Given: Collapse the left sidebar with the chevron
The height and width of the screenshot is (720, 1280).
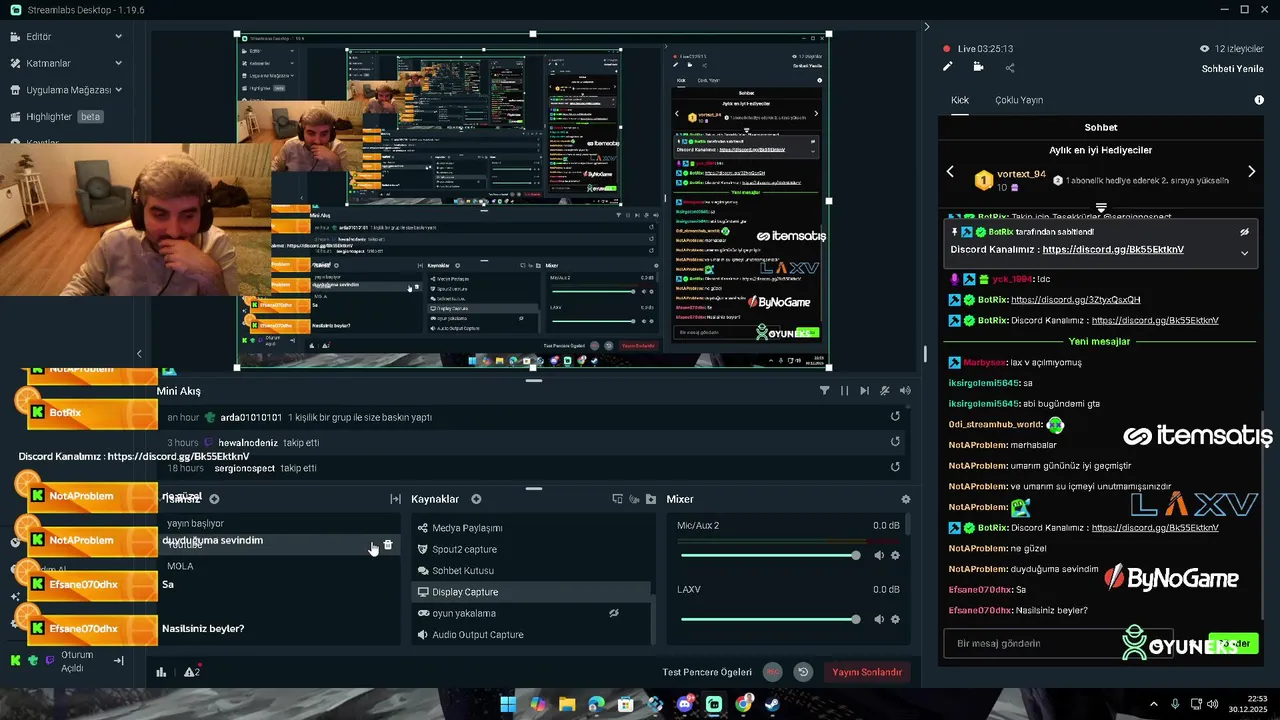Looking at the screenshot, I should click(x=139, y=354).
